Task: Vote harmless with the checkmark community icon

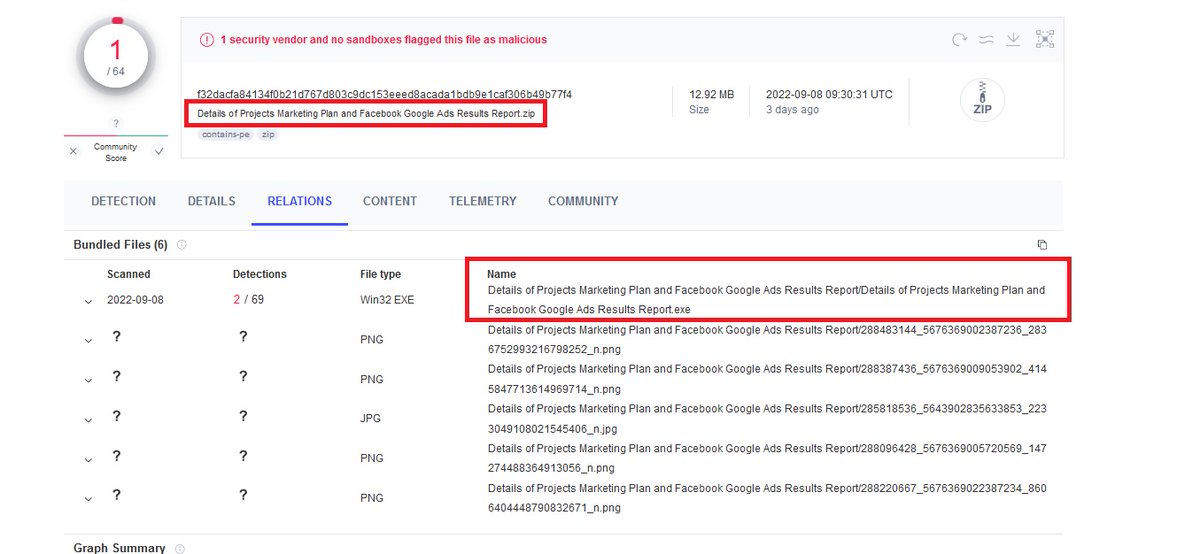Action: pyautogui.click(x=158, y=152)
